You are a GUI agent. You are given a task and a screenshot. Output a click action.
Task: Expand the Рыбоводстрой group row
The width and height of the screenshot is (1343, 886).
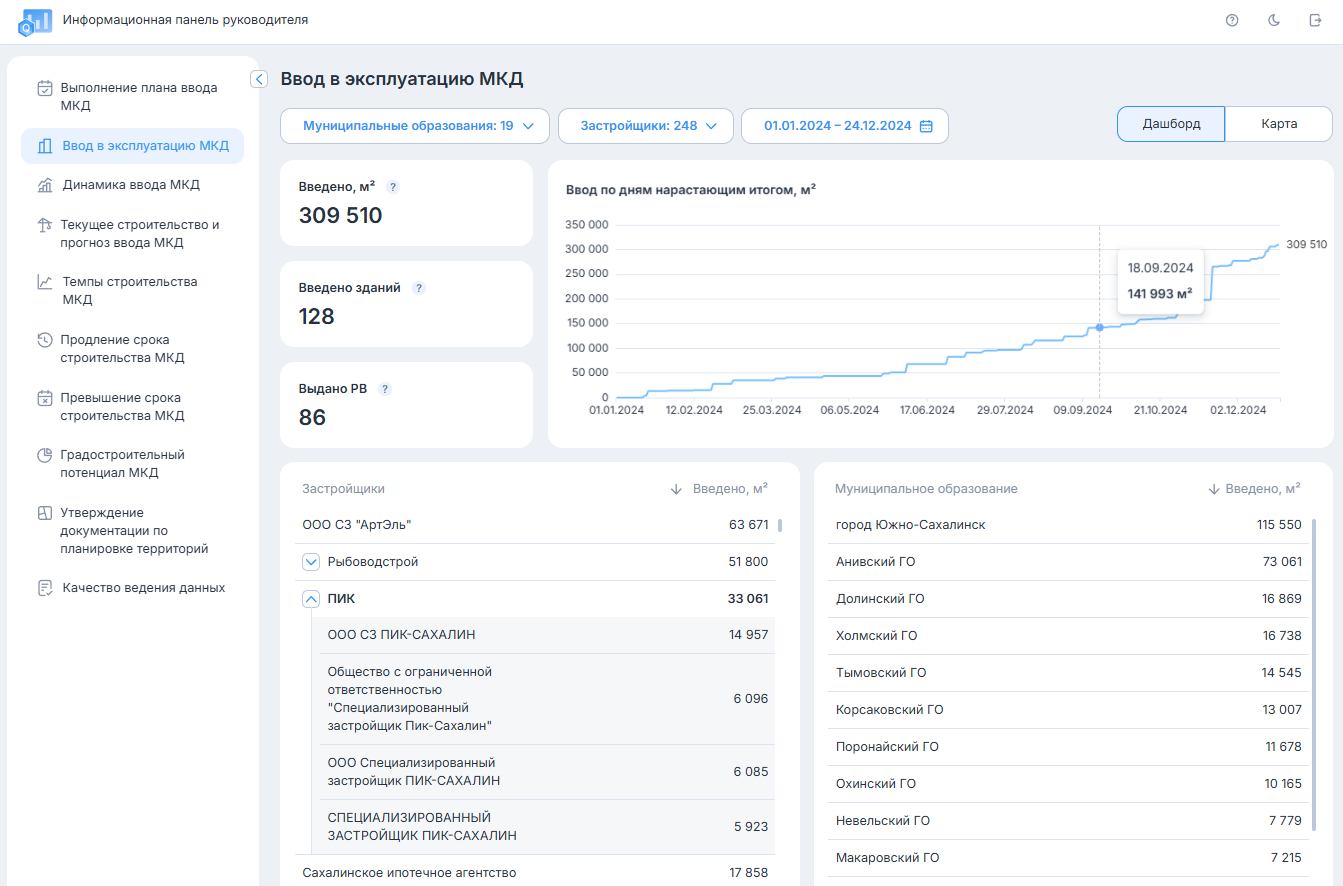[x=310, y=562]
